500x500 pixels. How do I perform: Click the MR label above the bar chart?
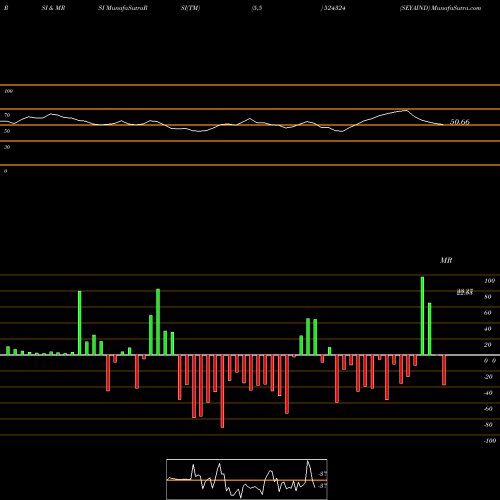click(x=446, y=260)
